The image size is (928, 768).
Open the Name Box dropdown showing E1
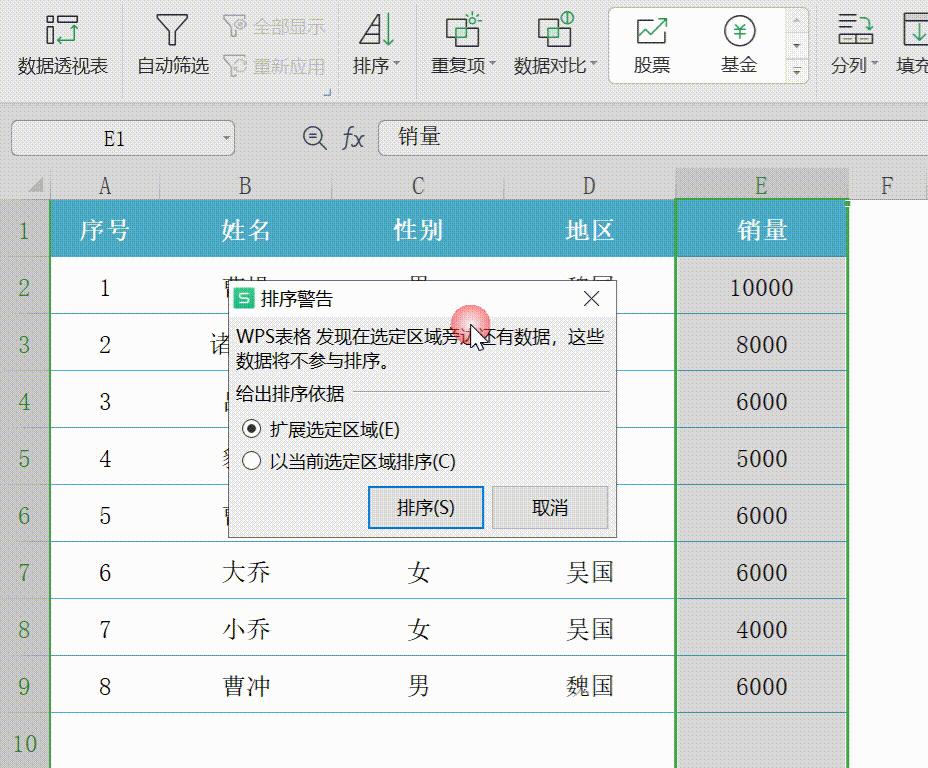(225, 138)
